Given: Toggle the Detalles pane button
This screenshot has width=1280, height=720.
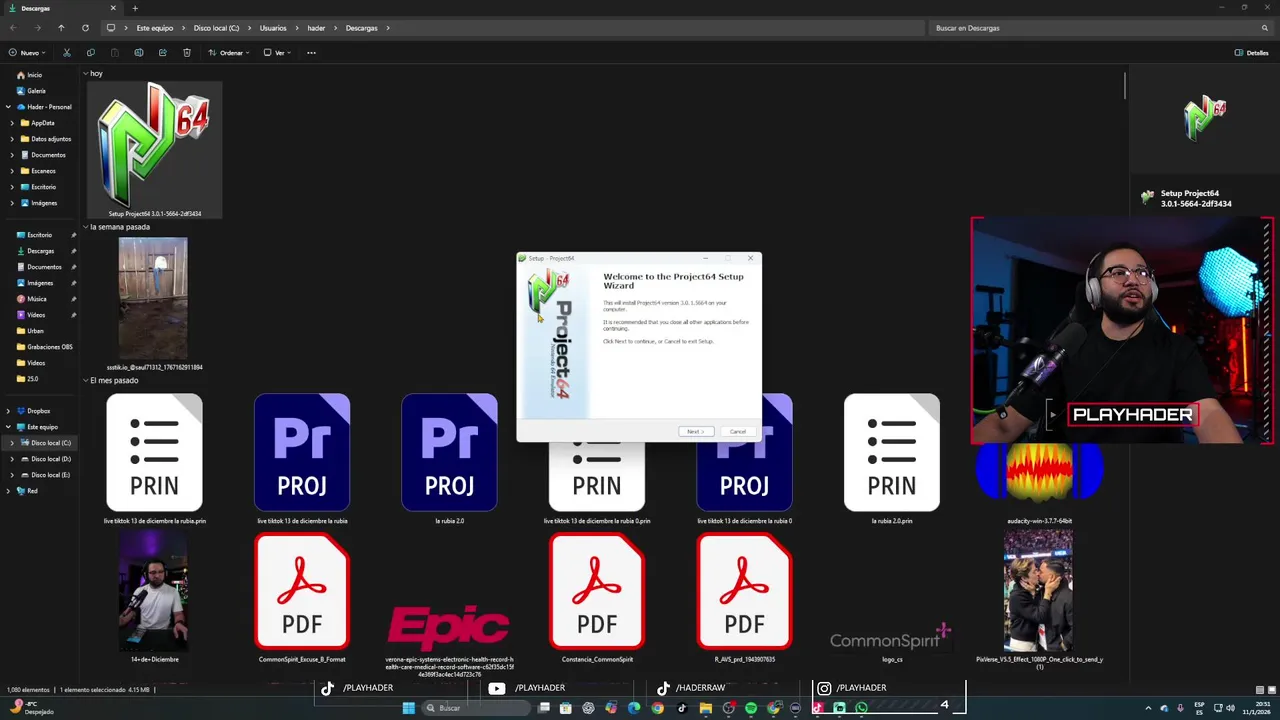Looking at the screenshot, I should (1251, 53).
